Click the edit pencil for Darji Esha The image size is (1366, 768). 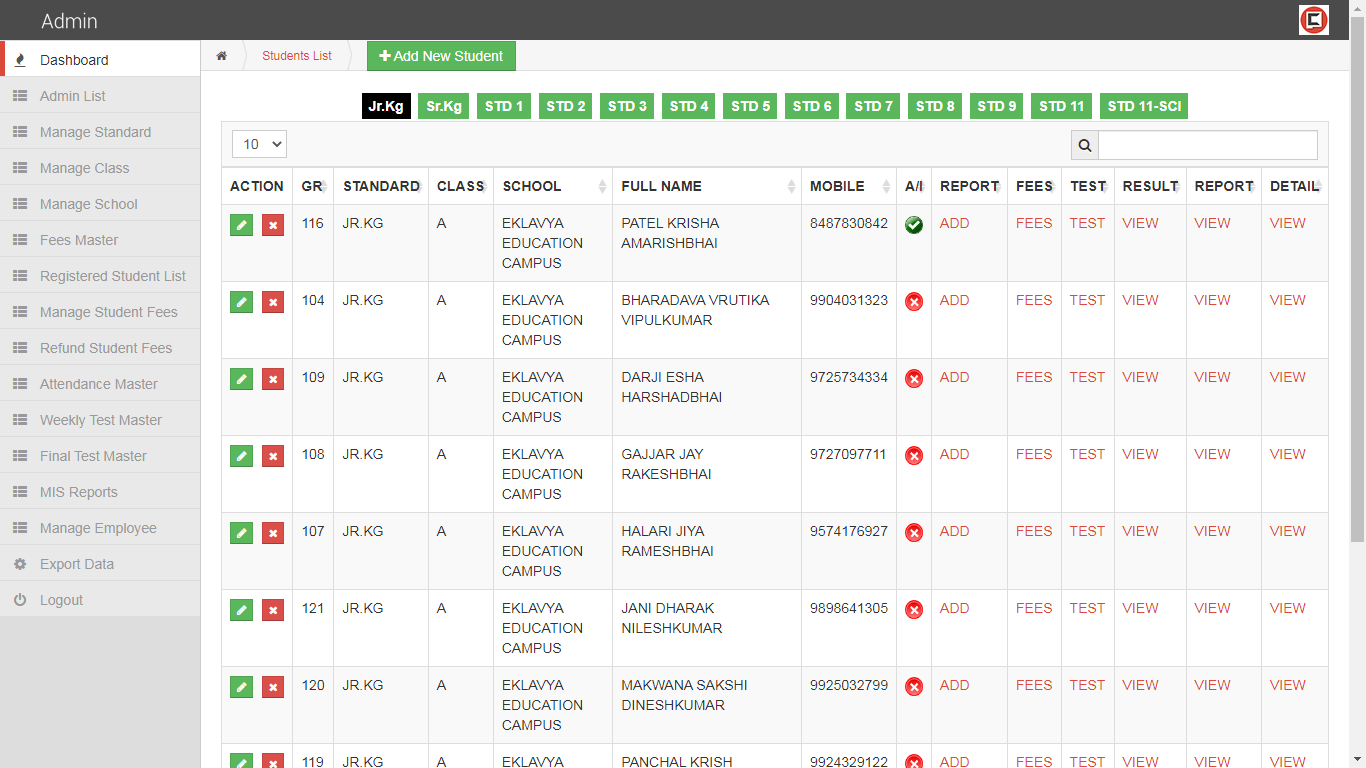click(x=241, y=379)
